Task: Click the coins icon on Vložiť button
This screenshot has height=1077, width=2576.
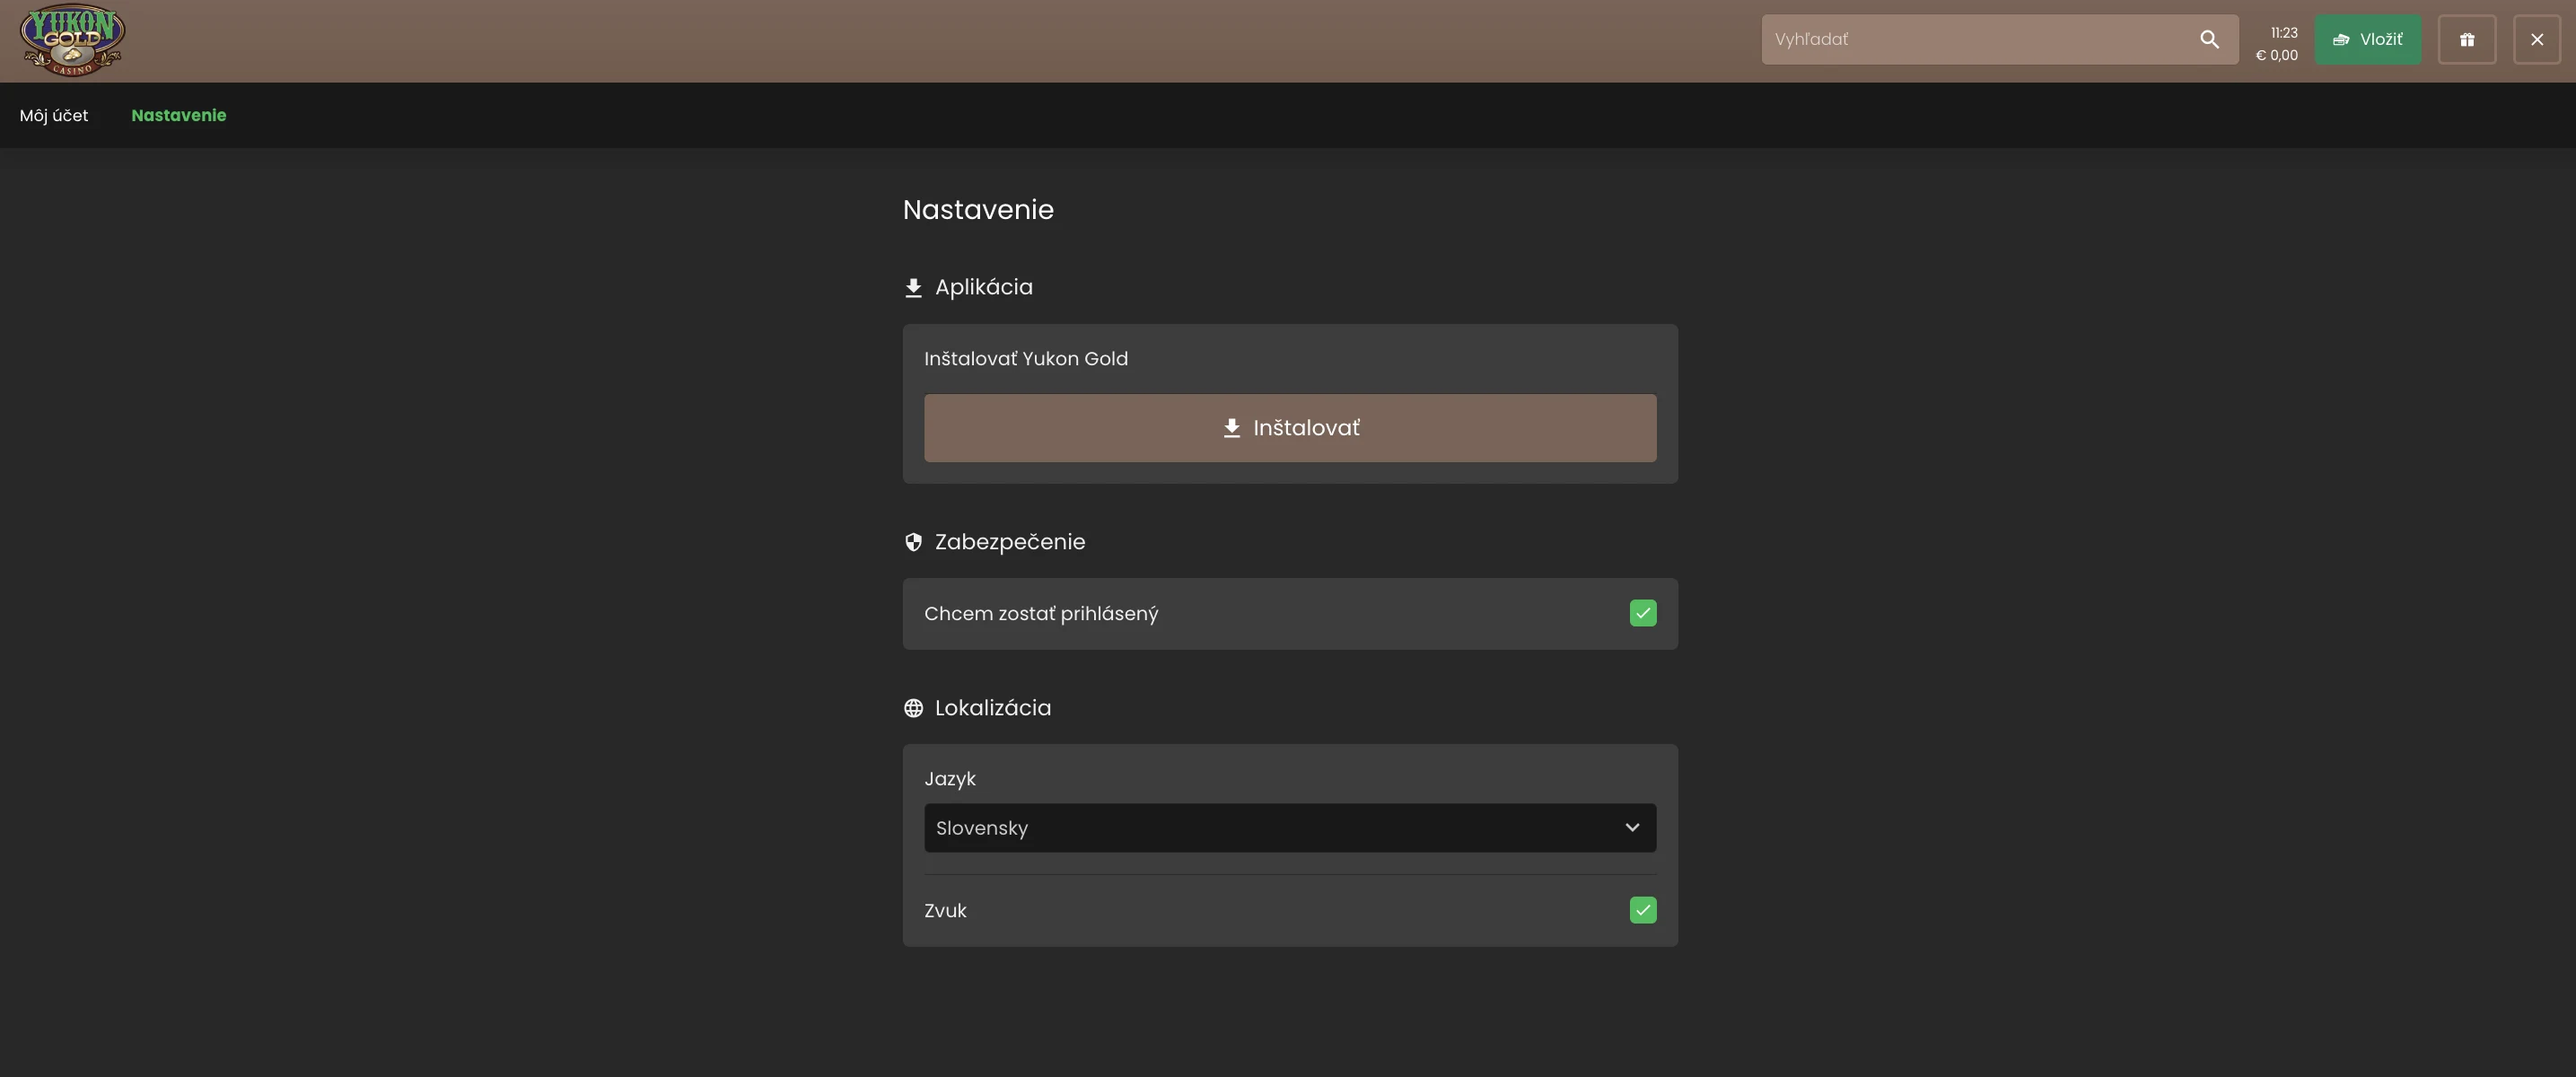Action: pyautogui.click(x=2341, y=40)
